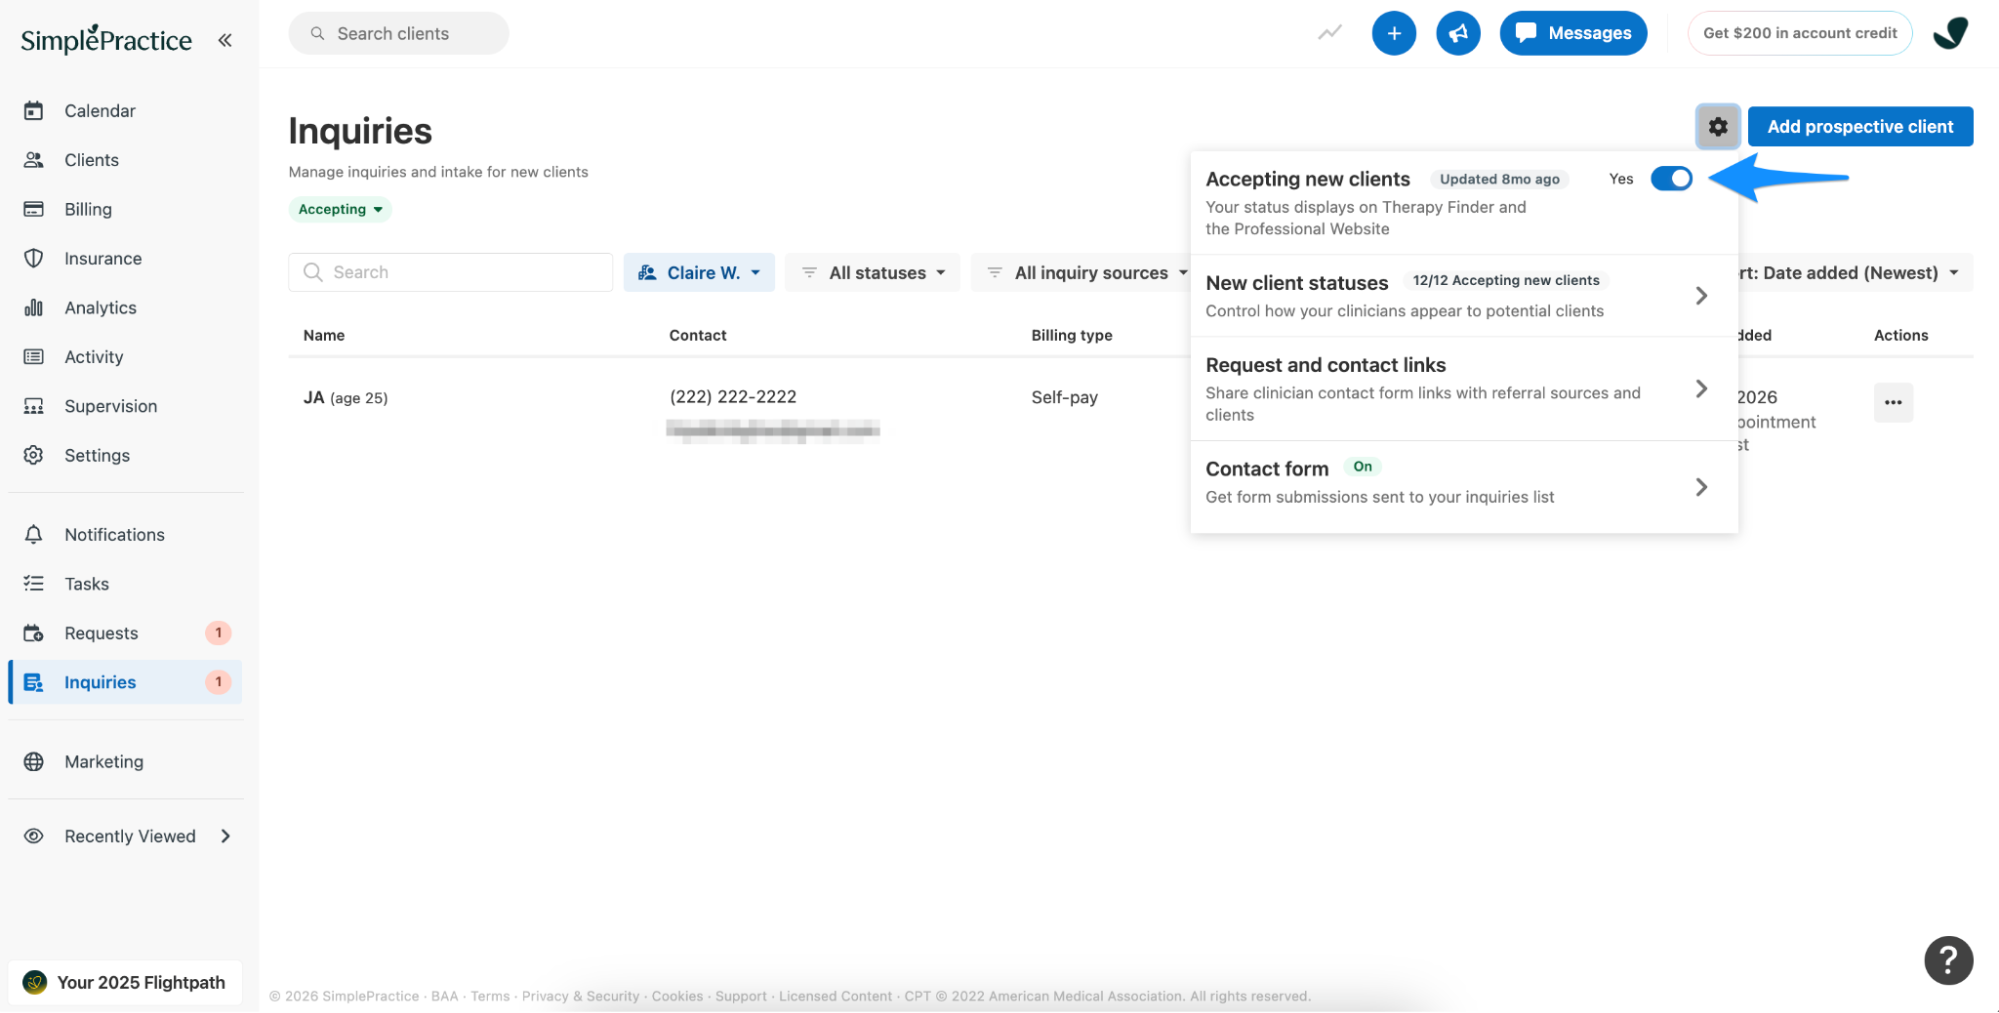Open the Accepting status dropdown
1999x1013 pixels.
[x=340, y=209]
